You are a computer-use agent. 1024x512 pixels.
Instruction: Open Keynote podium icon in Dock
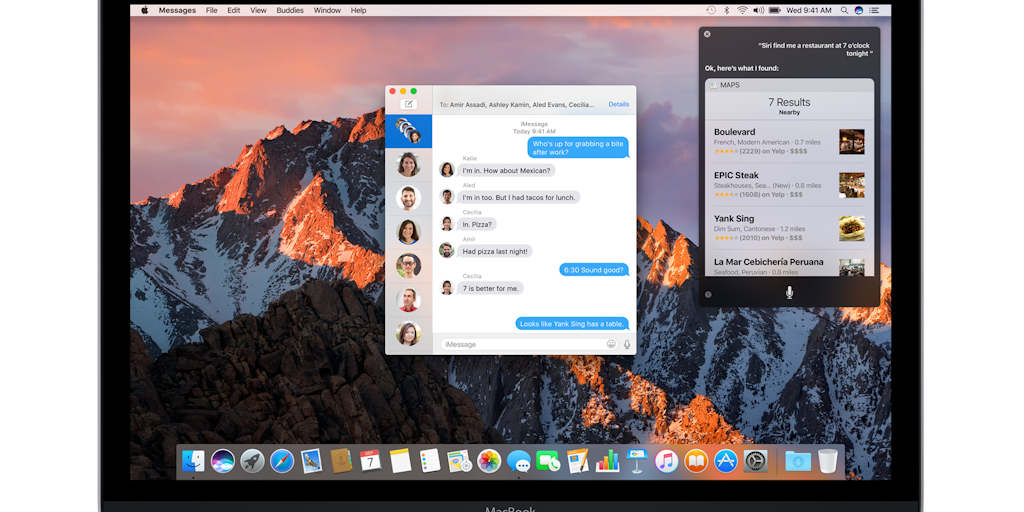(x=637, y=461)
